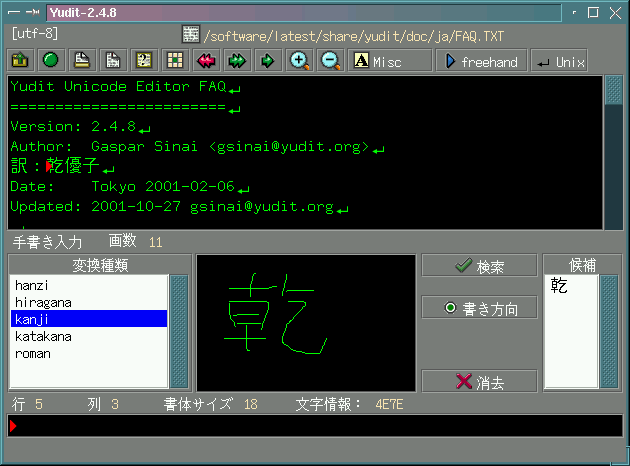Click the command input field at the bottom
The height and width of the screenshot is (466, 630).
pos(315,427)
